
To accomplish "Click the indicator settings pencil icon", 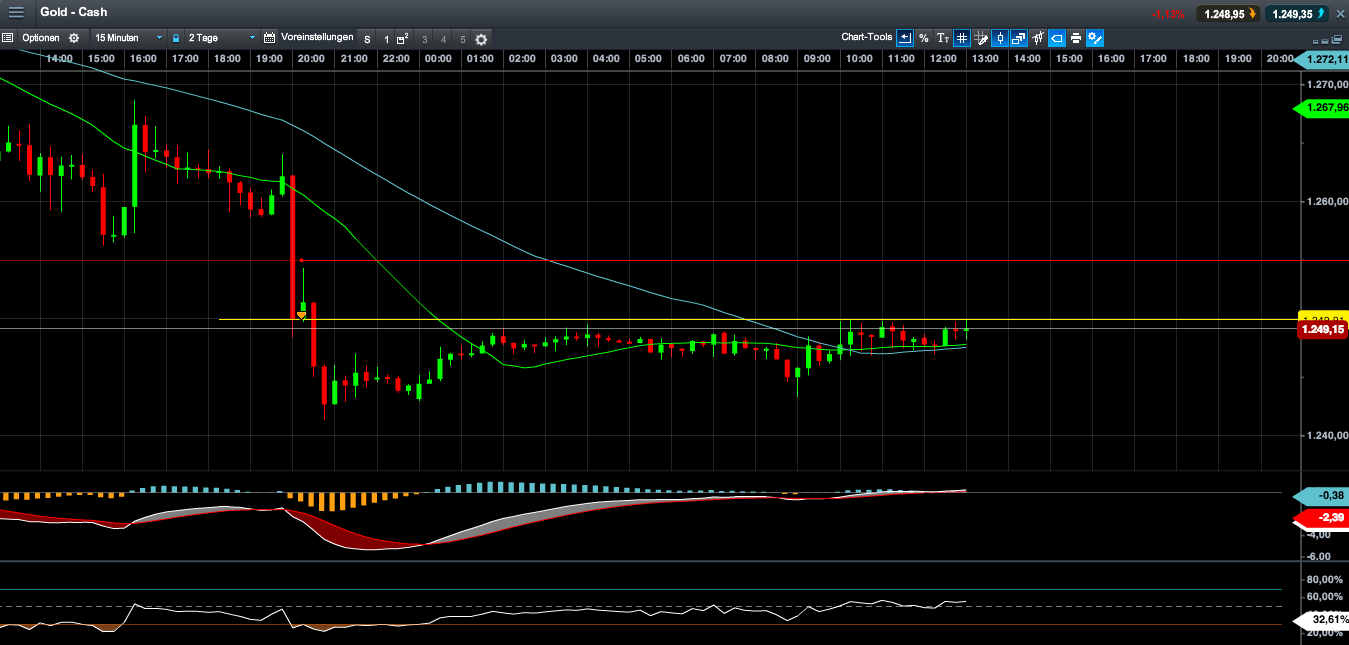I will click(1094, 38).
